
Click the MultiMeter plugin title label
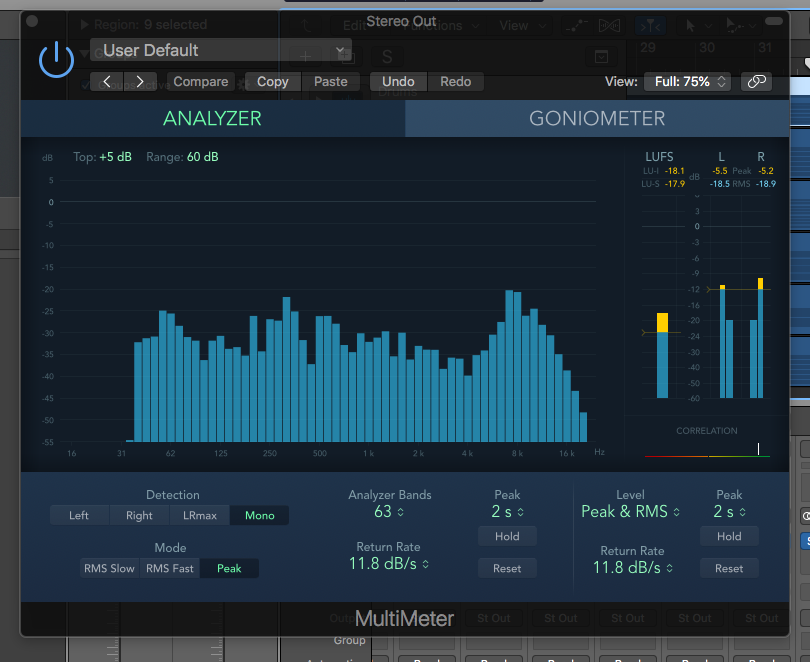point(404,618)
